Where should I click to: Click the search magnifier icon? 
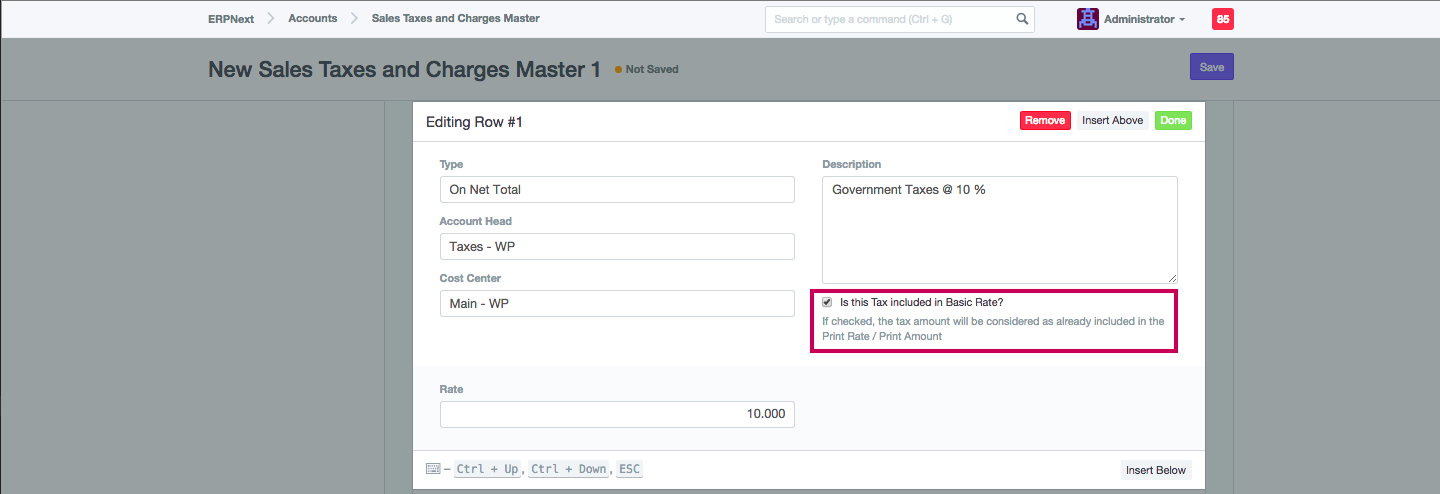click(1022, 19)
